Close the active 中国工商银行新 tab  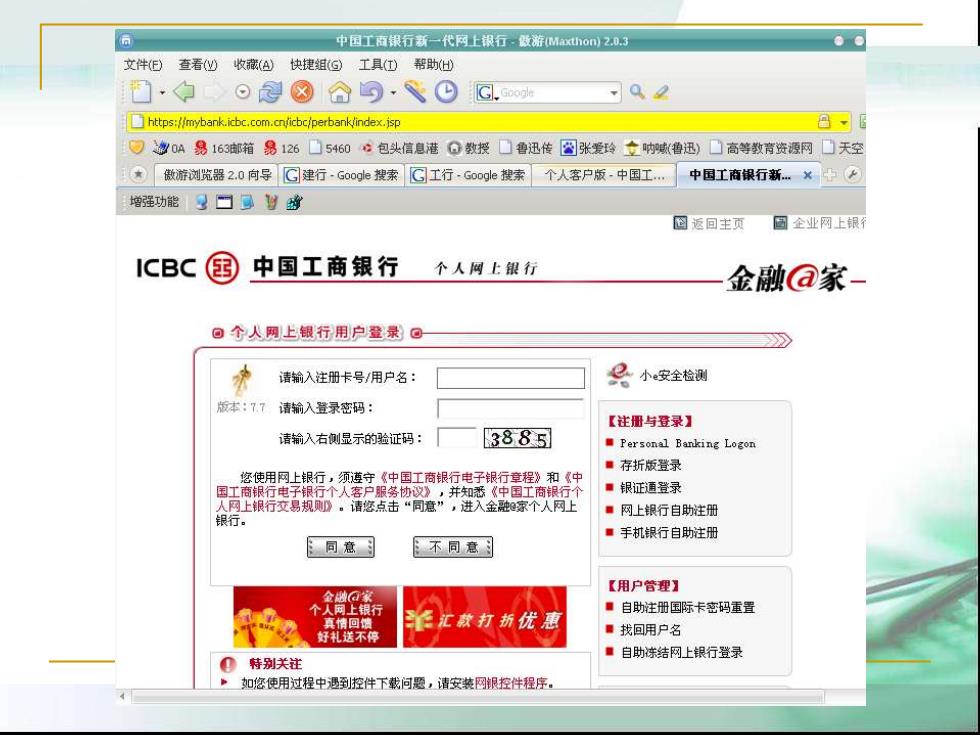click(808, 176)
